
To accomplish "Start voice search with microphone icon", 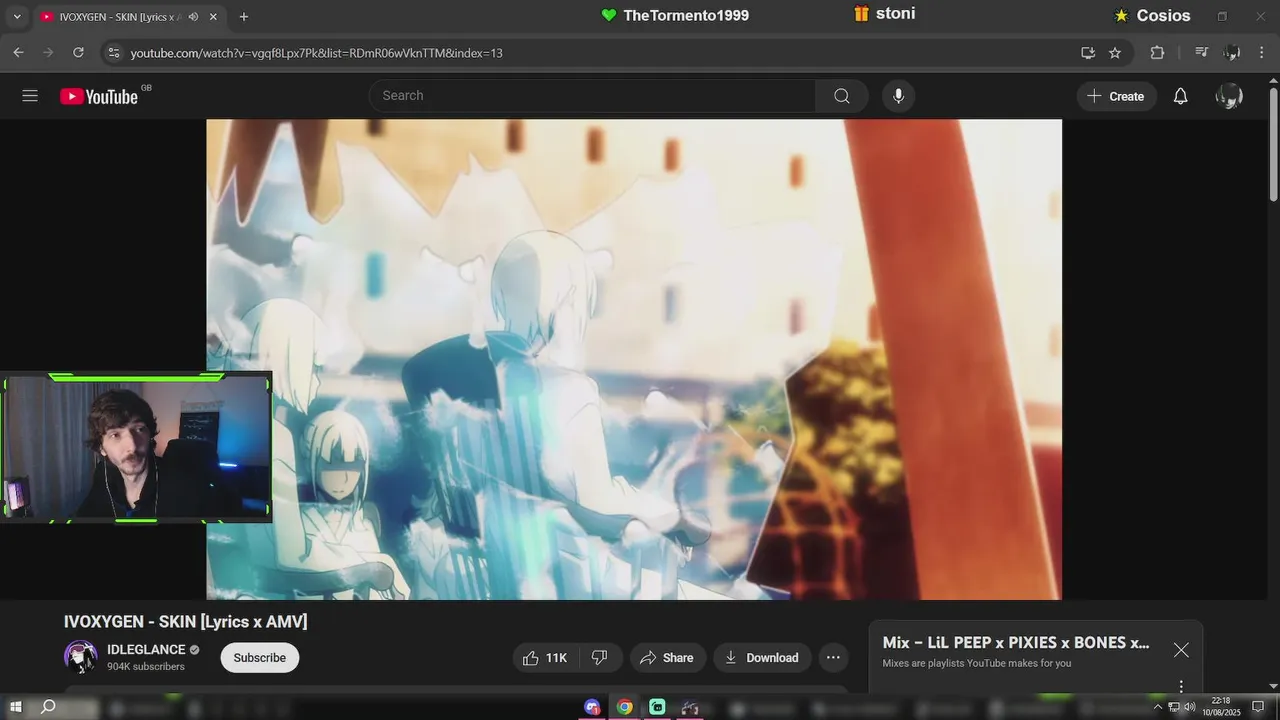I will pos(898,96).
